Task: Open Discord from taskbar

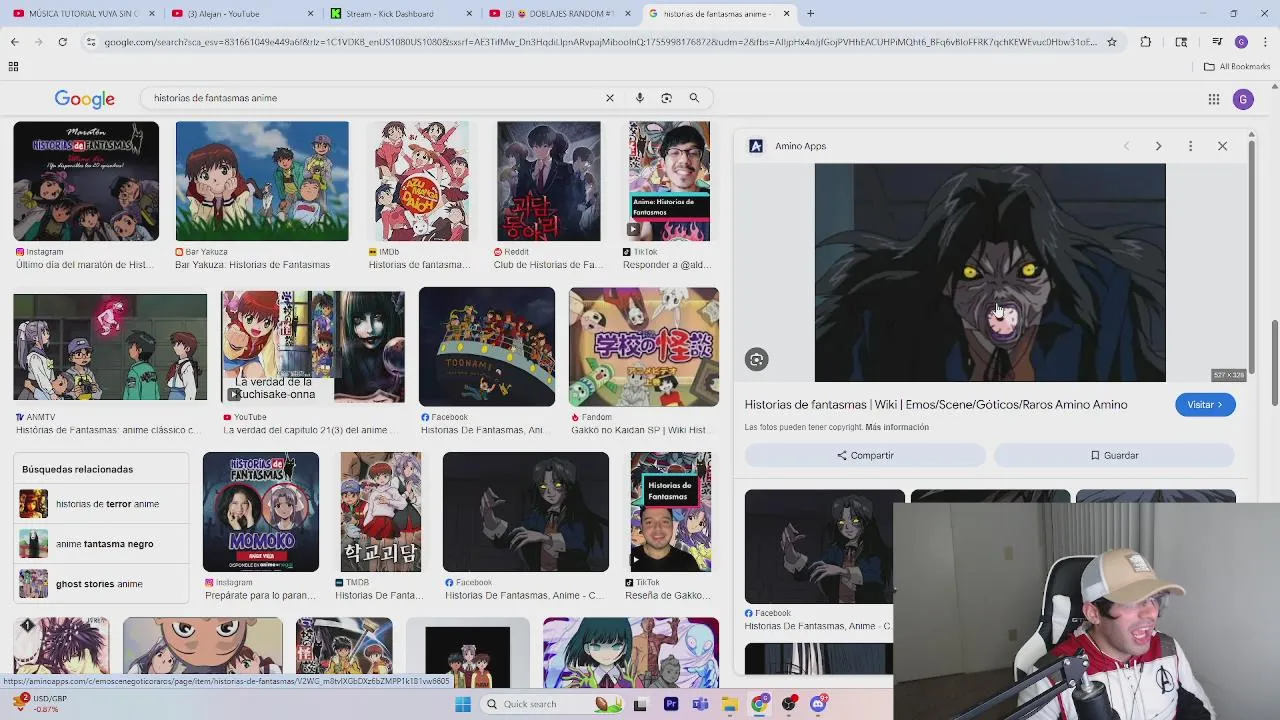Action: click(818, 704)
